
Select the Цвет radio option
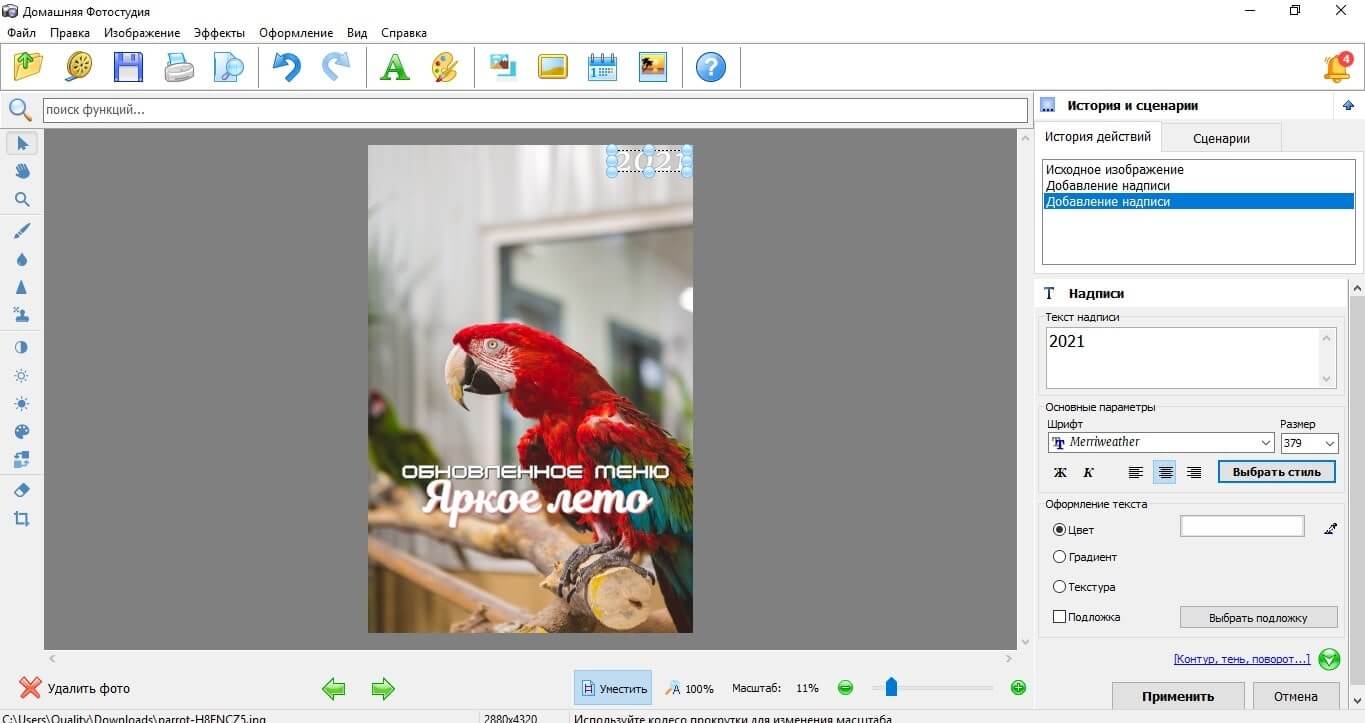click(x=1060, y=529)
